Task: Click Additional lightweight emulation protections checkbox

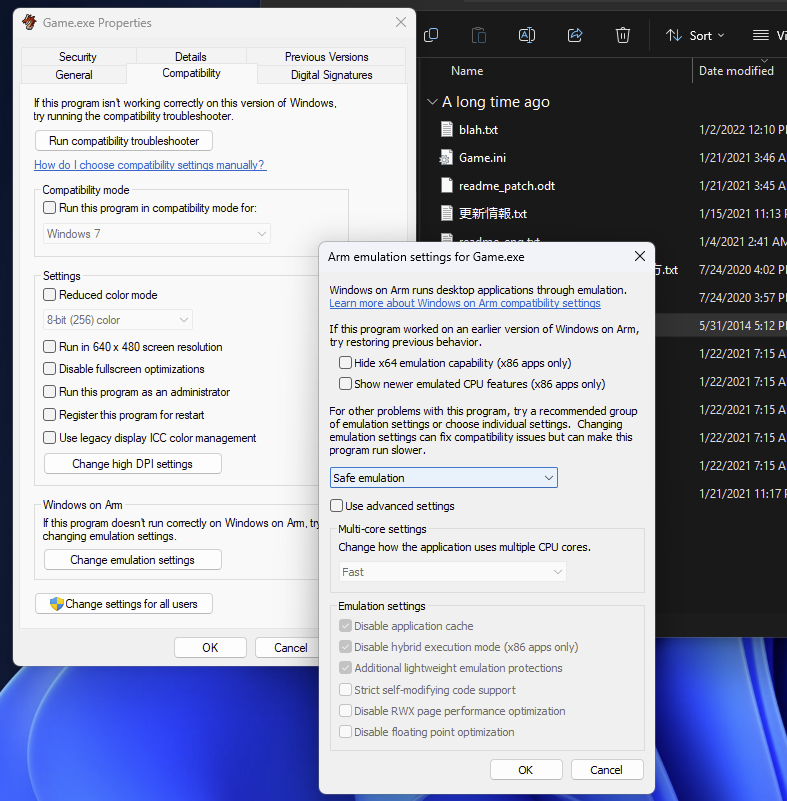Action: (x=345, y=667)
